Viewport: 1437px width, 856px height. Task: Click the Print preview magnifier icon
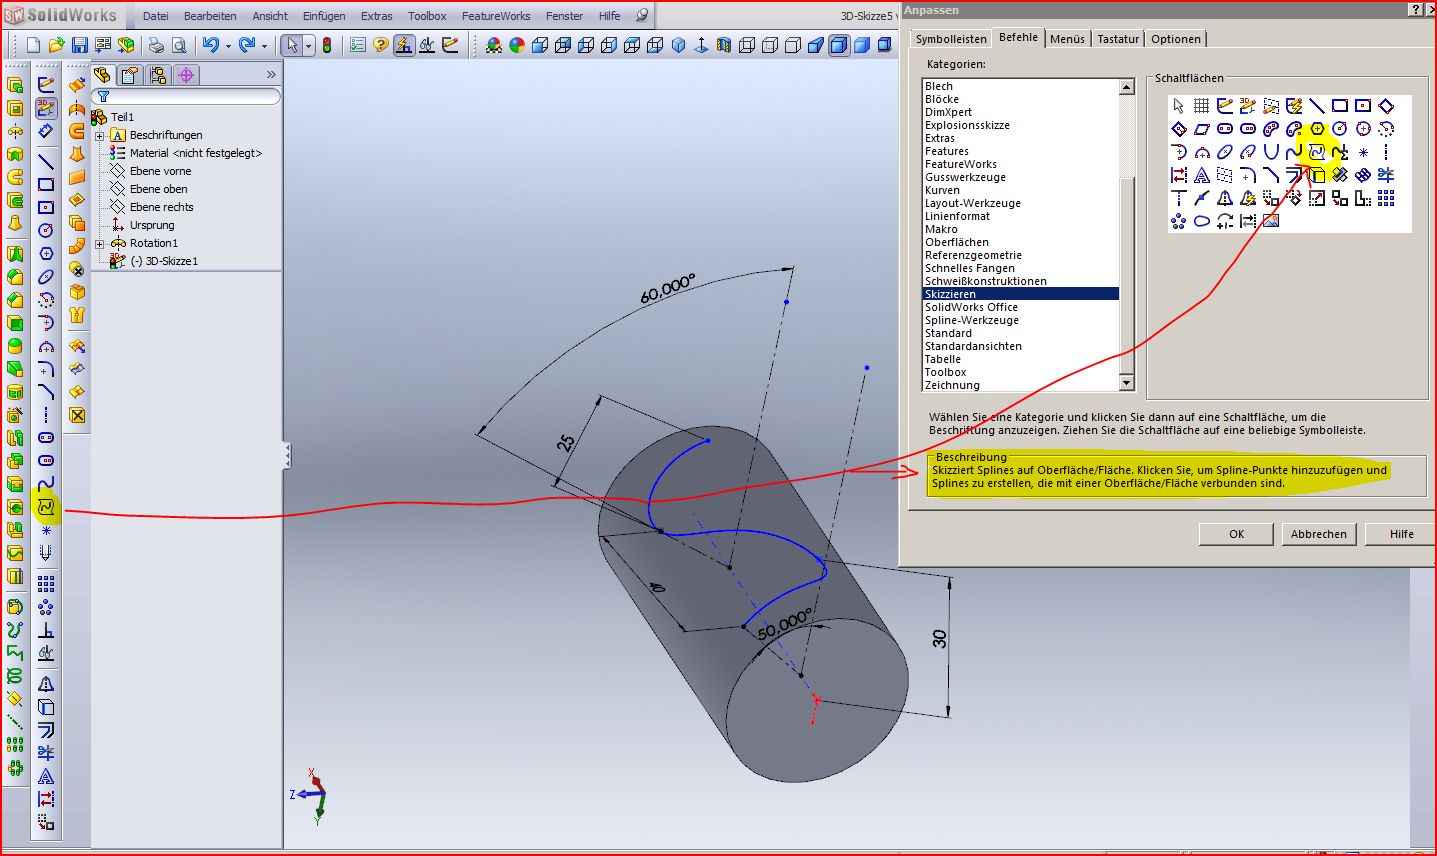pyautogui.click(x=179, y=45)
